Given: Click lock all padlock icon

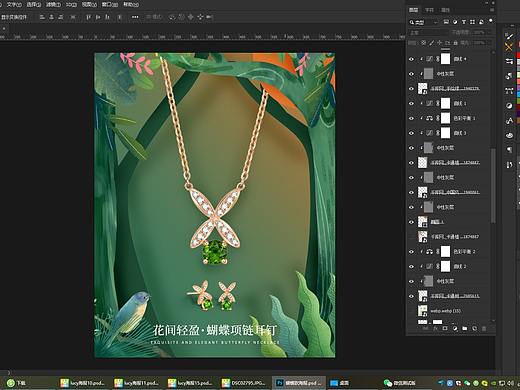Looking at the screenshot, I should pos(456,43).
